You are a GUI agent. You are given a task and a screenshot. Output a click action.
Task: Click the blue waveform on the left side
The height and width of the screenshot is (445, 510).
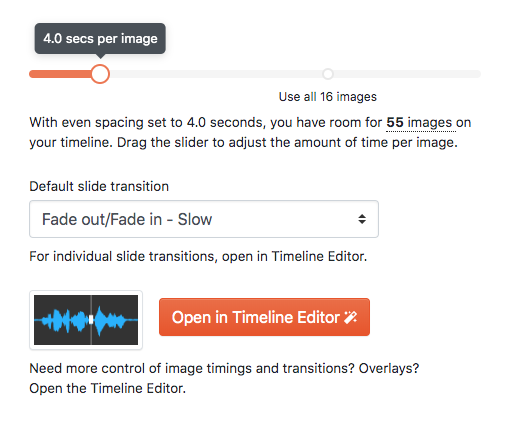(x=64, y=320)
